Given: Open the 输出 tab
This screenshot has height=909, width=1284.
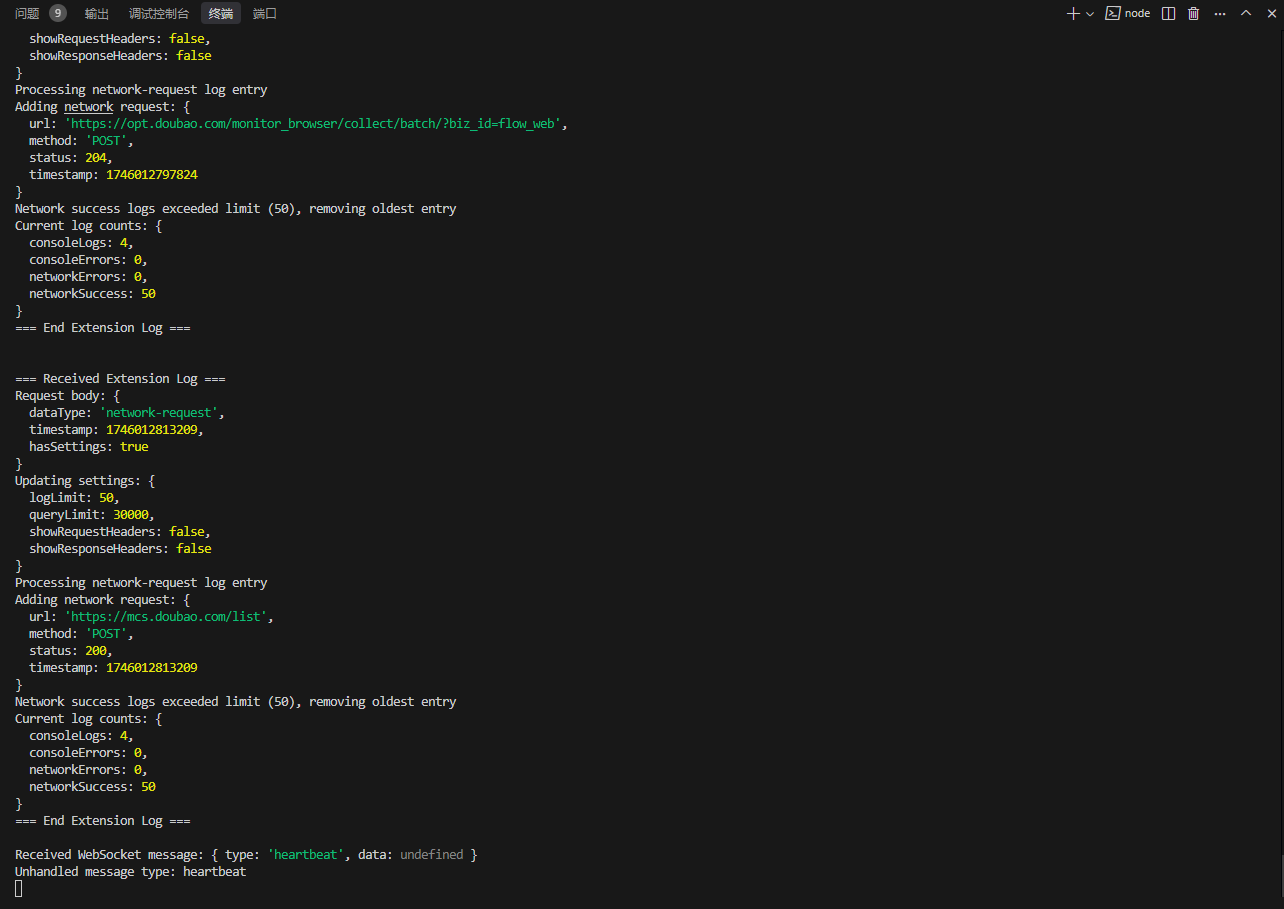Looking at the screenshot, I should [x=97, y=14].
